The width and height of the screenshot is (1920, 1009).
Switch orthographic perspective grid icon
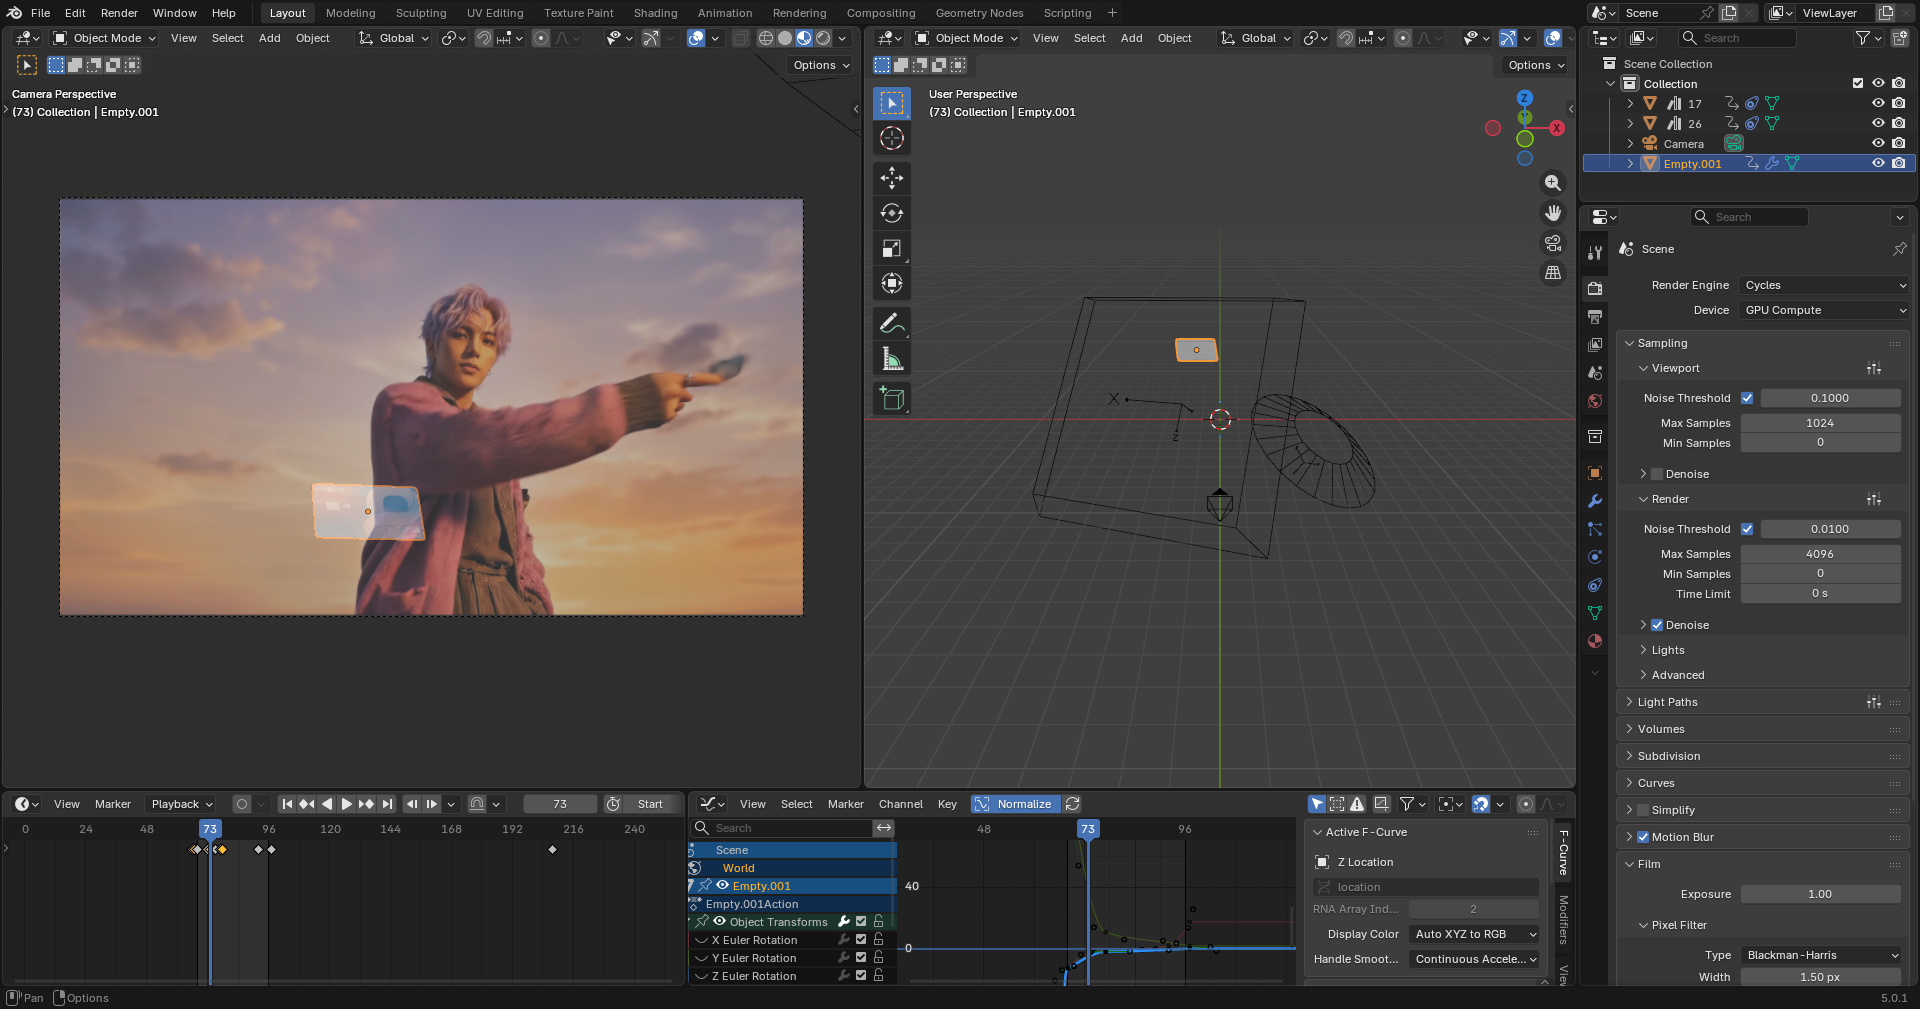[1552, 273]
